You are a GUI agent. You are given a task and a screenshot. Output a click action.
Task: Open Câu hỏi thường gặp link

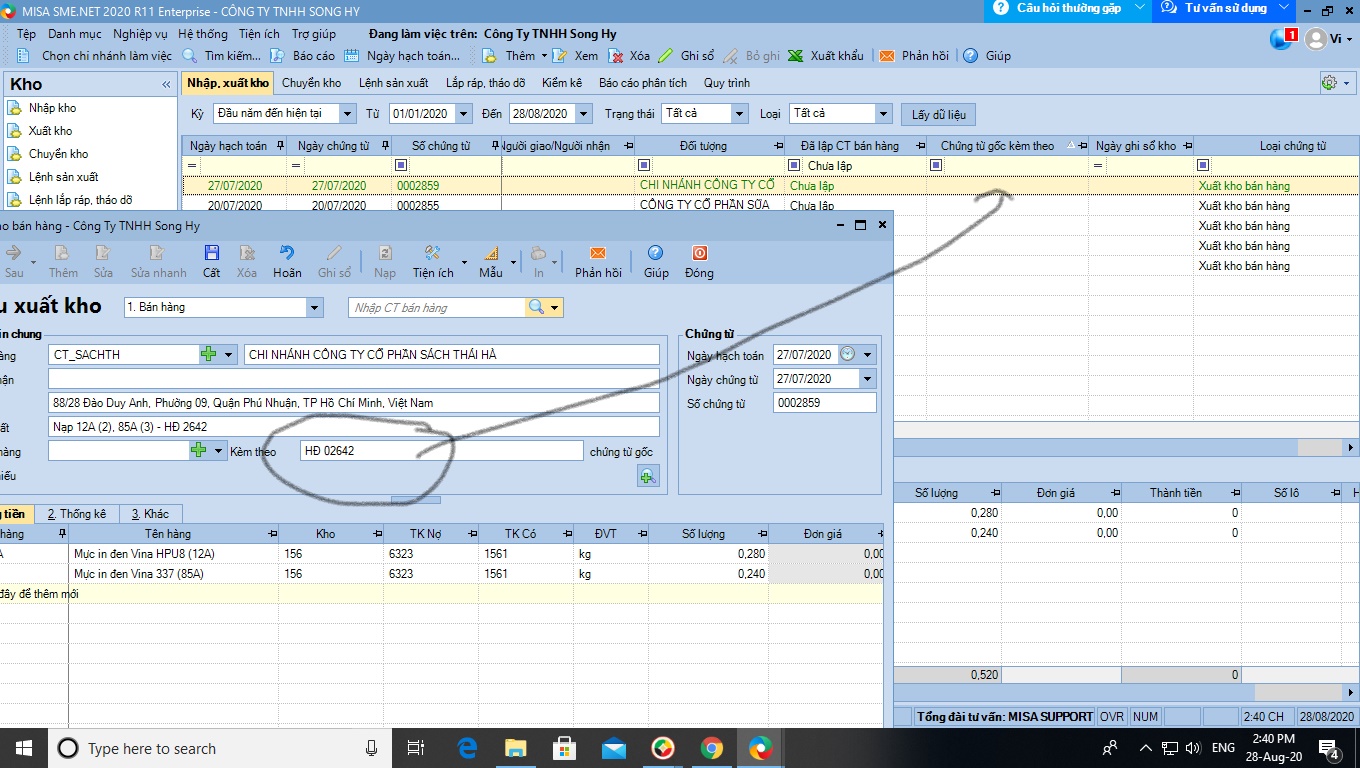click(1068, 8)
